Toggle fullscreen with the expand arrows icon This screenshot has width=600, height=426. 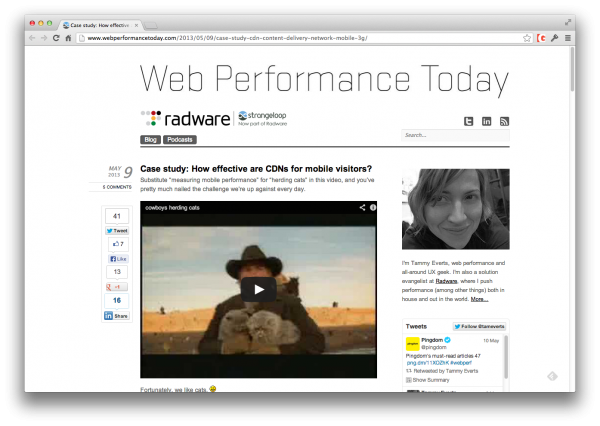point(568,23)
